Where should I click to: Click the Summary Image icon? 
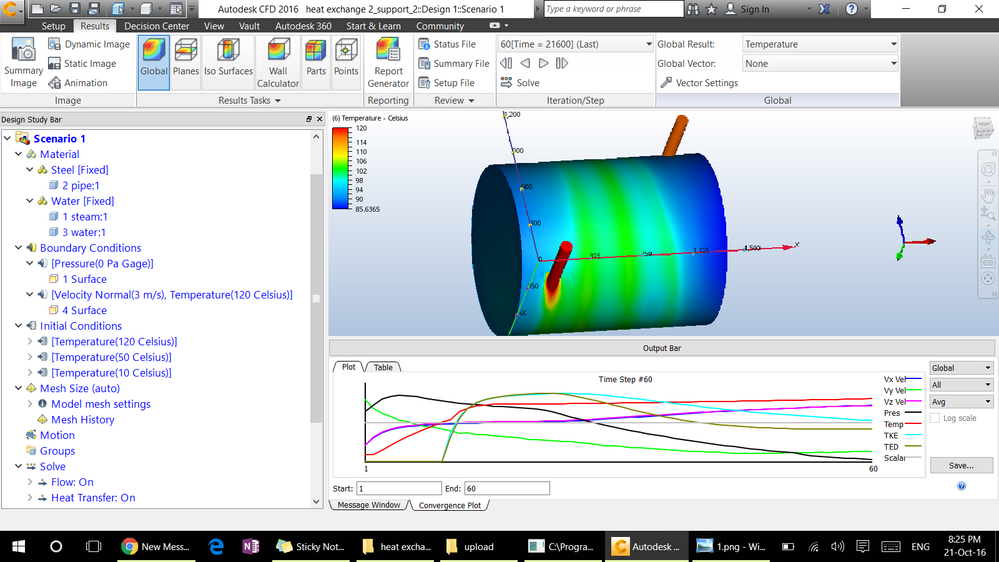pyautogui.click(x=23, y=61)
